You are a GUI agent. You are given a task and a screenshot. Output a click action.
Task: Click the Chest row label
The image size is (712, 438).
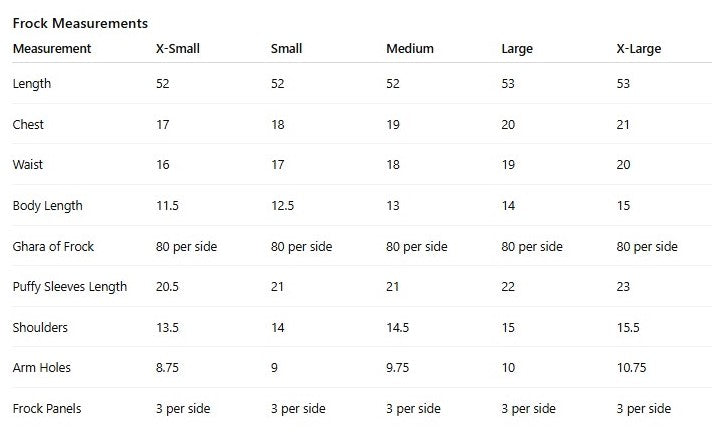[x=28, y=125]
